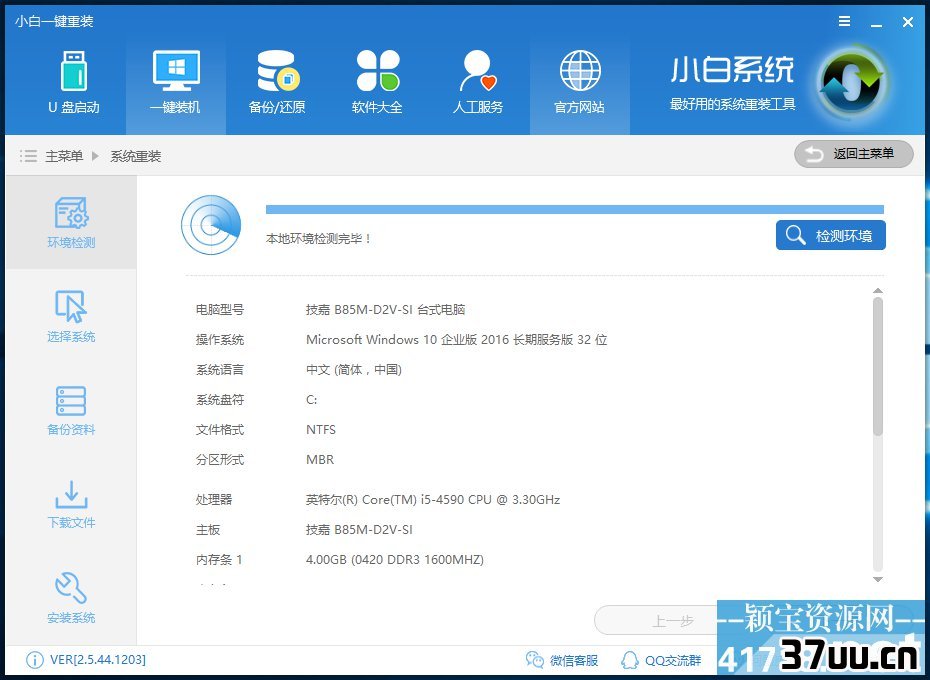Open the hamburger menu in title bar
The height and width of the screenshot is (680, 930).
[845, 21]
